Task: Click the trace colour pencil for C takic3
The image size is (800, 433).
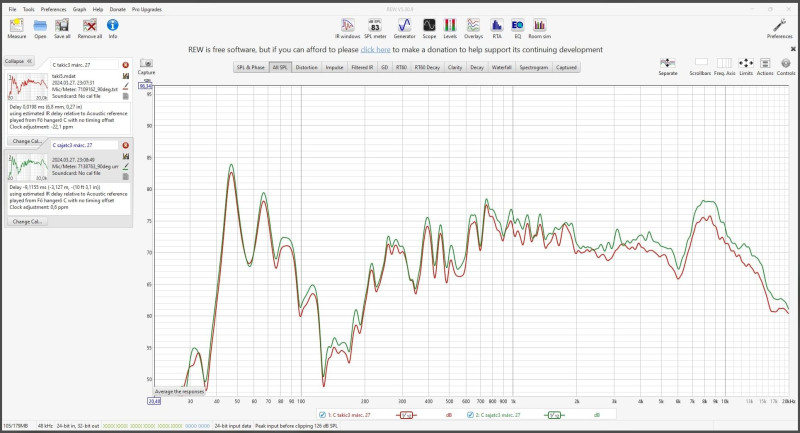Action: tap(126, 86)
